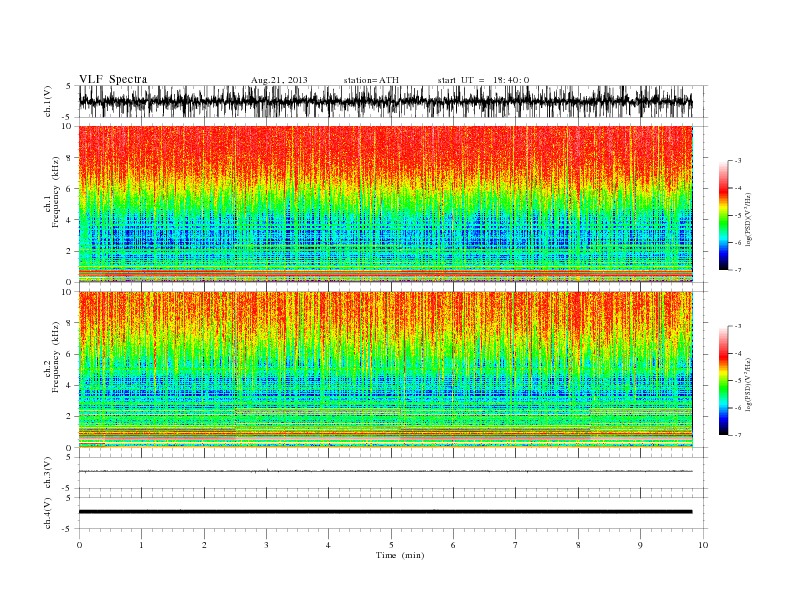Click the "station=ATH" header label

pyautogui.click(x=371, y=80)
